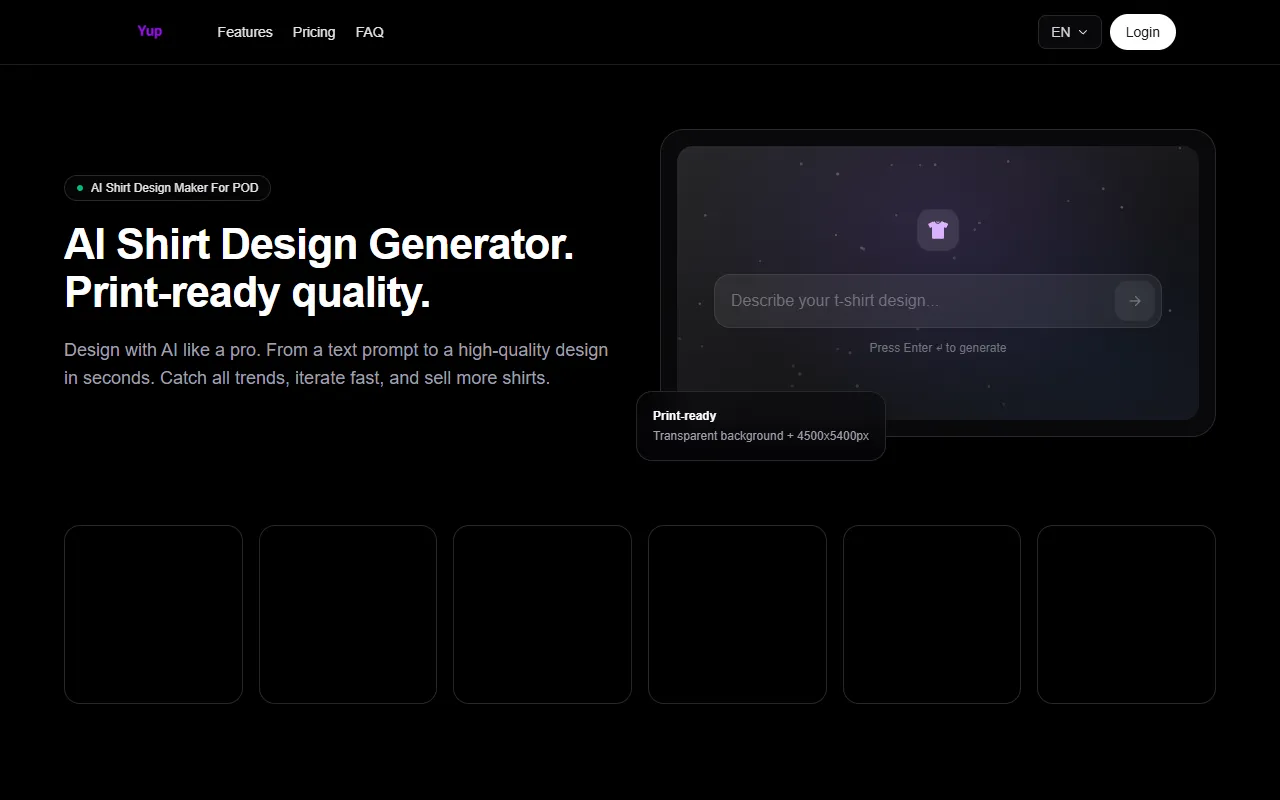
Task: Click the Print-ready tooltip card
Action: click(760, 426)
